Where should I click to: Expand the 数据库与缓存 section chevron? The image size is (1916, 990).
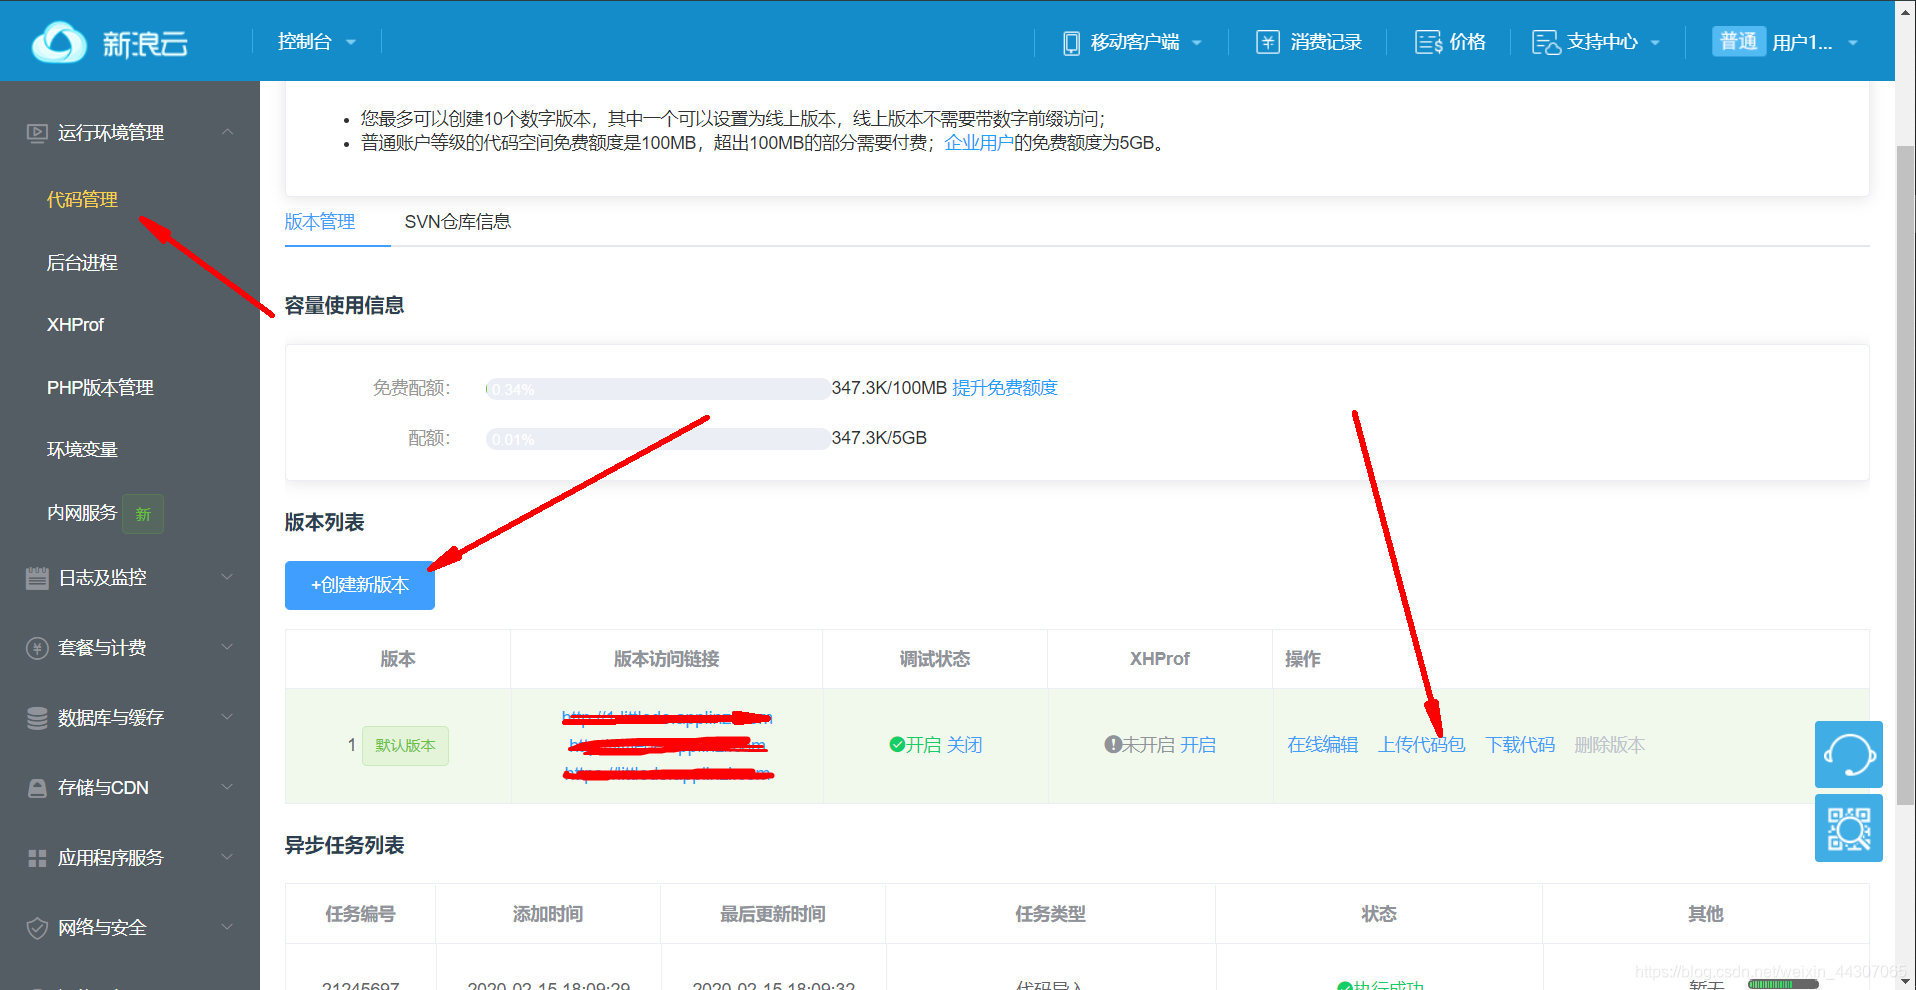tap(227, 717)
